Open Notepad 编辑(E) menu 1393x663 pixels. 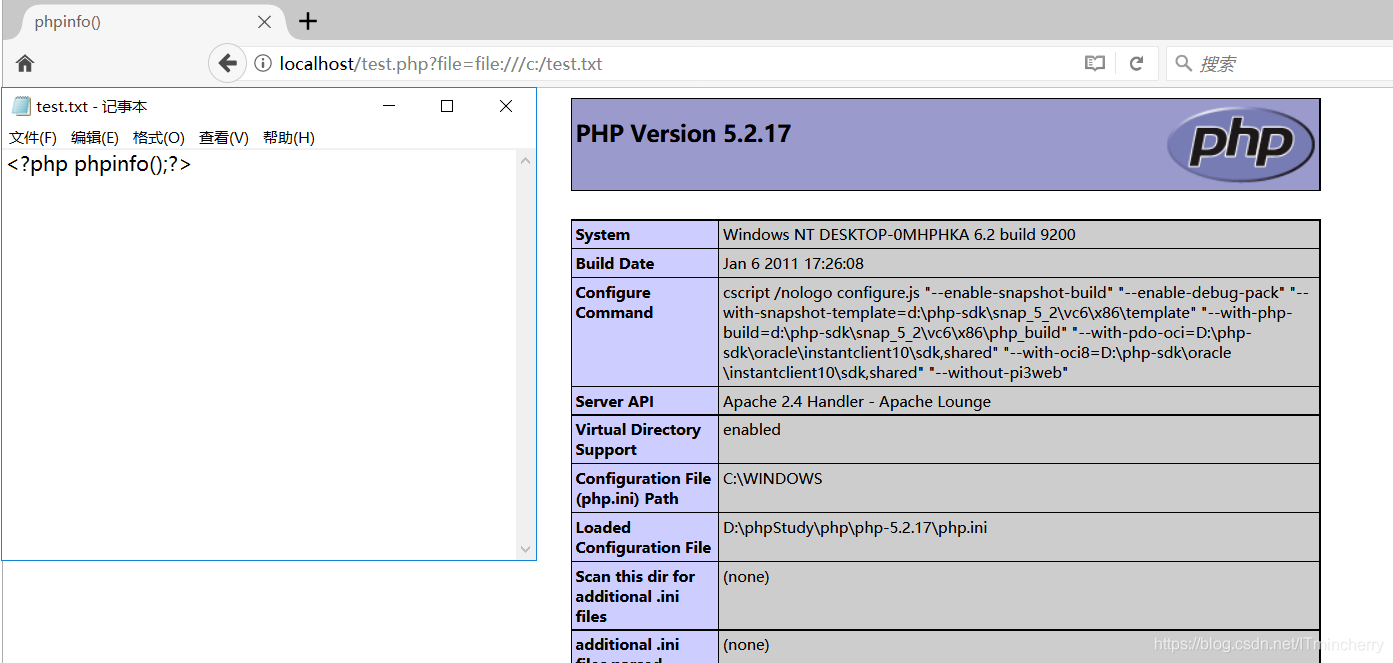(x=95, y=138)
